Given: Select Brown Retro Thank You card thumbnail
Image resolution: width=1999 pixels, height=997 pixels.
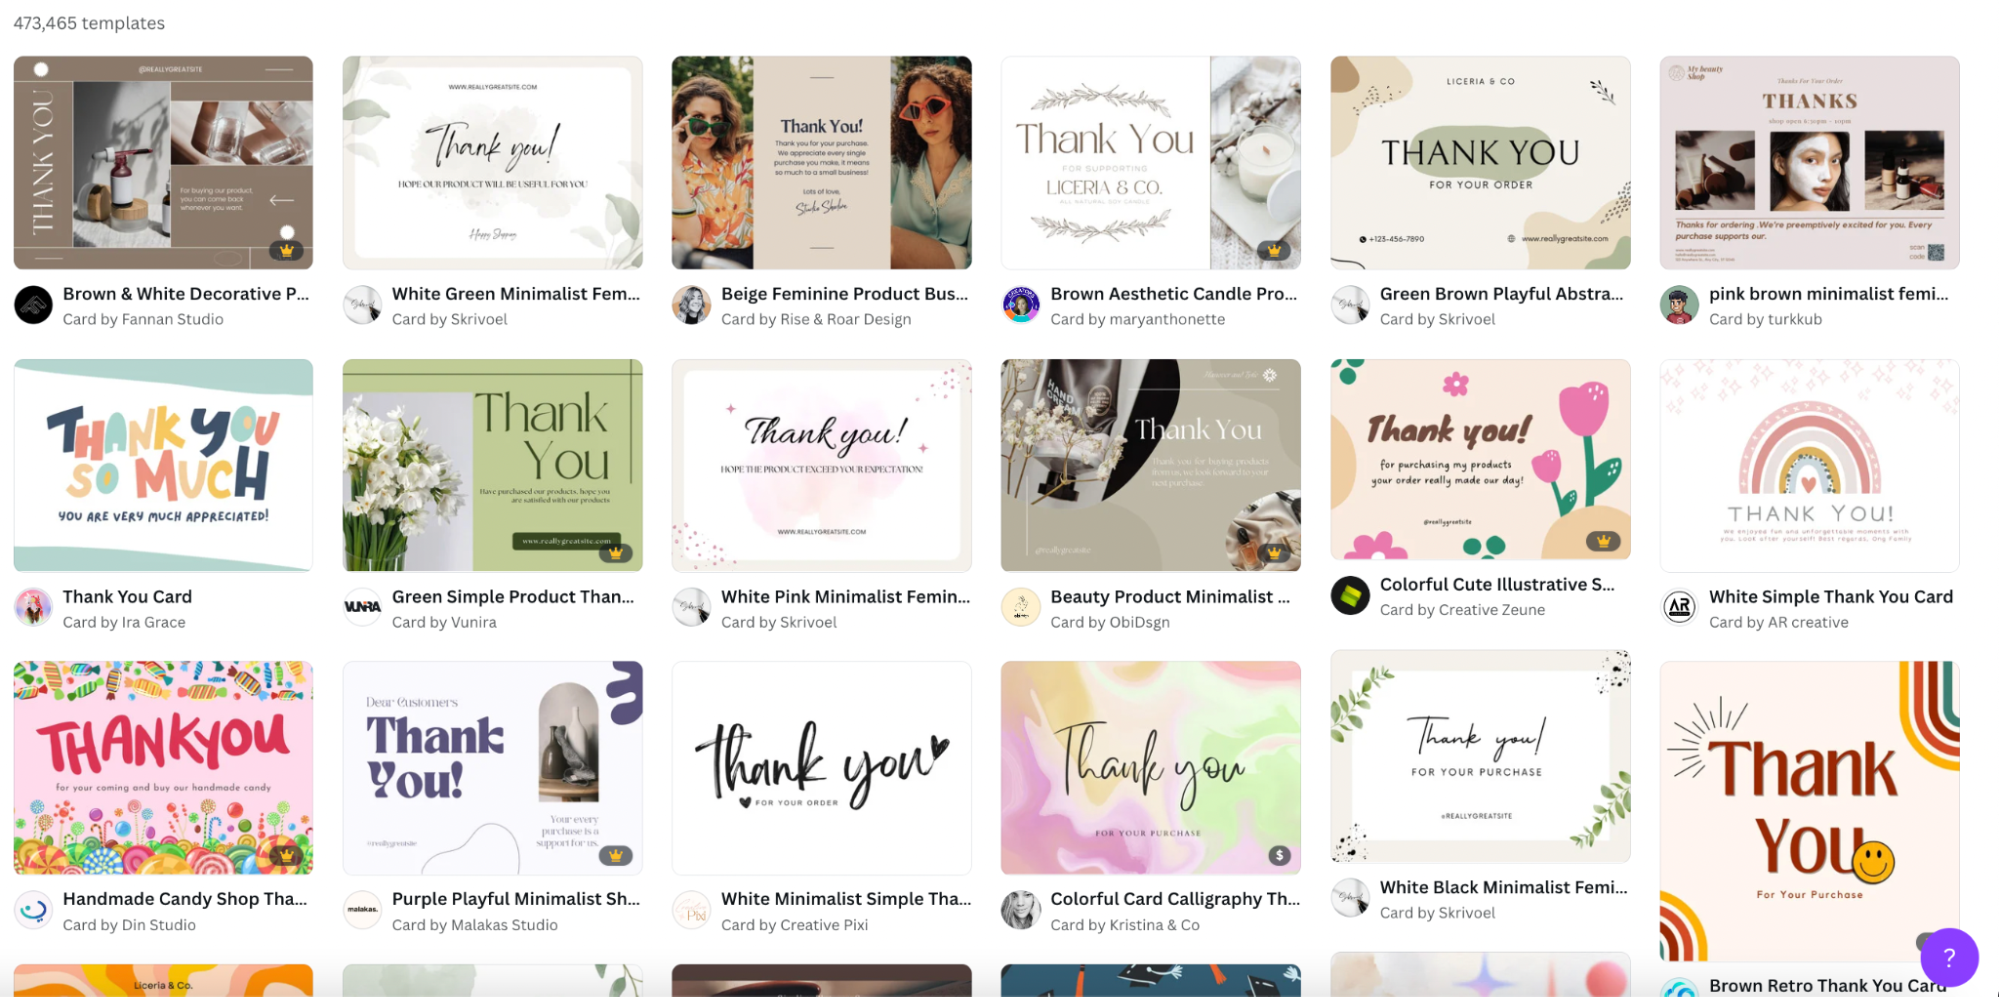Looking at the screenshot, I should click(1809, 811).
